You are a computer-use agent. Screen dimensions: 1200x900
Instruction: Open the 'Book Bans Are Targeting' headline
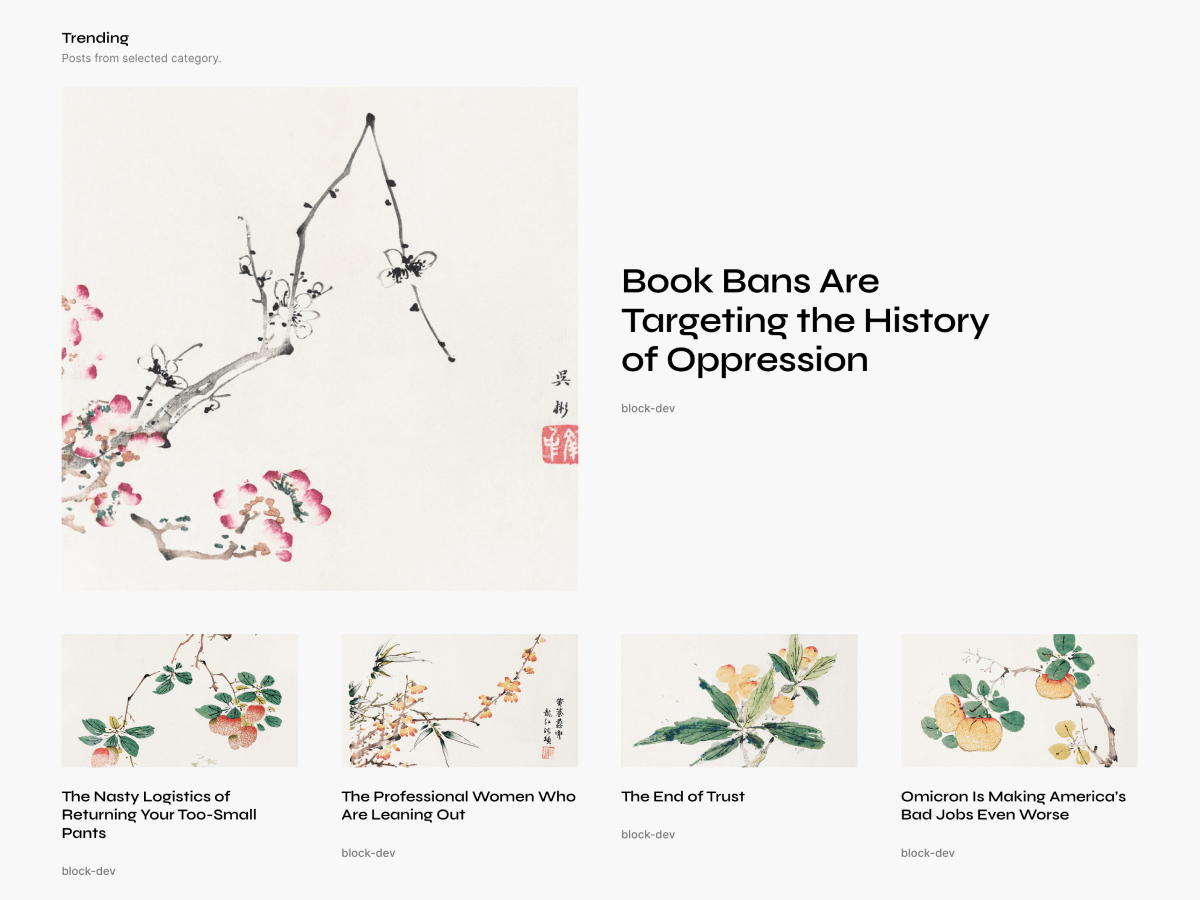coord(804,320)
